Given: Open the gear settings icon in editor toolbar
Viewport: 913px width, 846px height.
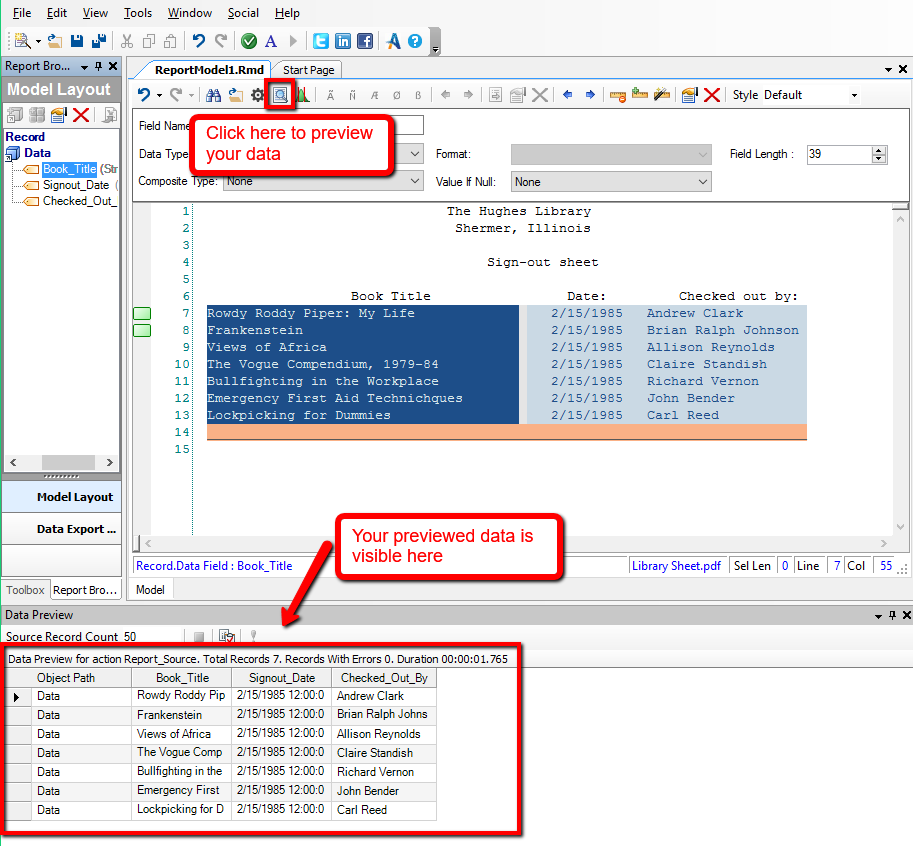Looking at the screenshot, I should pos(257,95).
